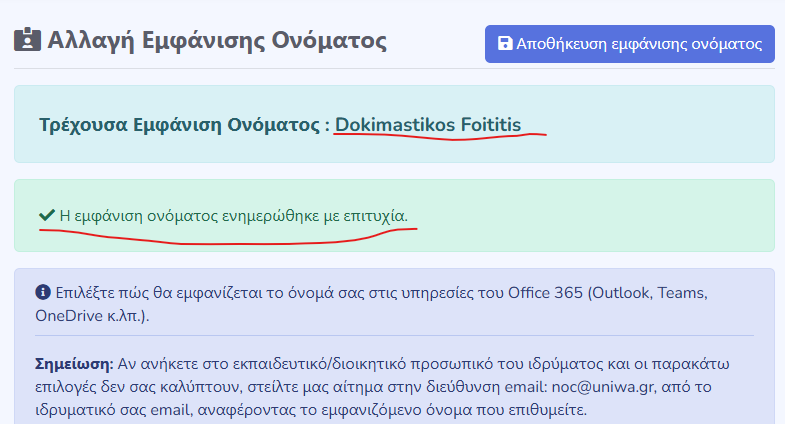Click the info circle icon before 'Επιλέξτε'
This screenshot has width=785, height=424.
point(43,293)
